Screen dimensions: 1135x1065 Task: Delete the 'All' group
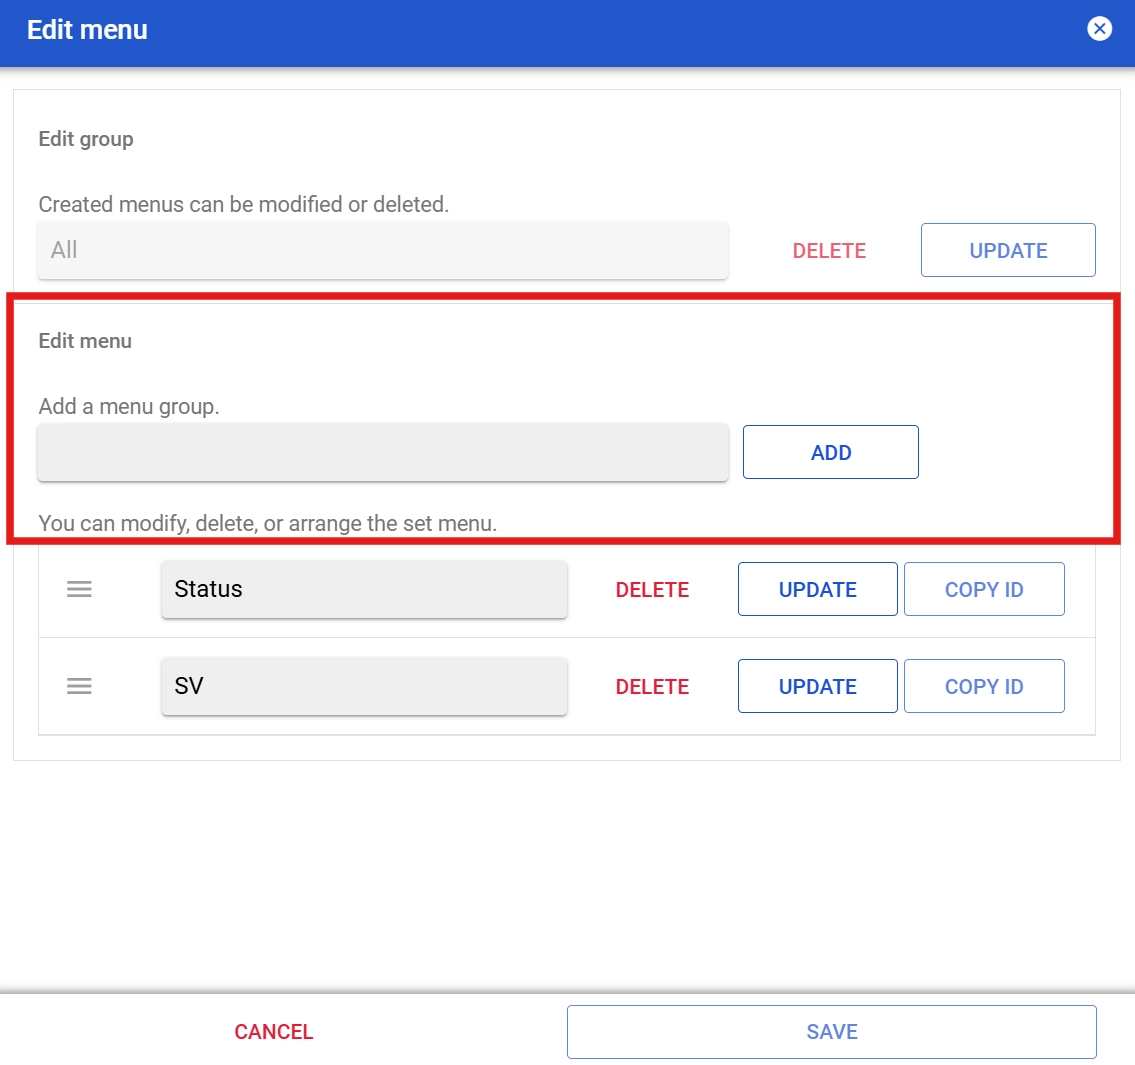coord(829,251)
